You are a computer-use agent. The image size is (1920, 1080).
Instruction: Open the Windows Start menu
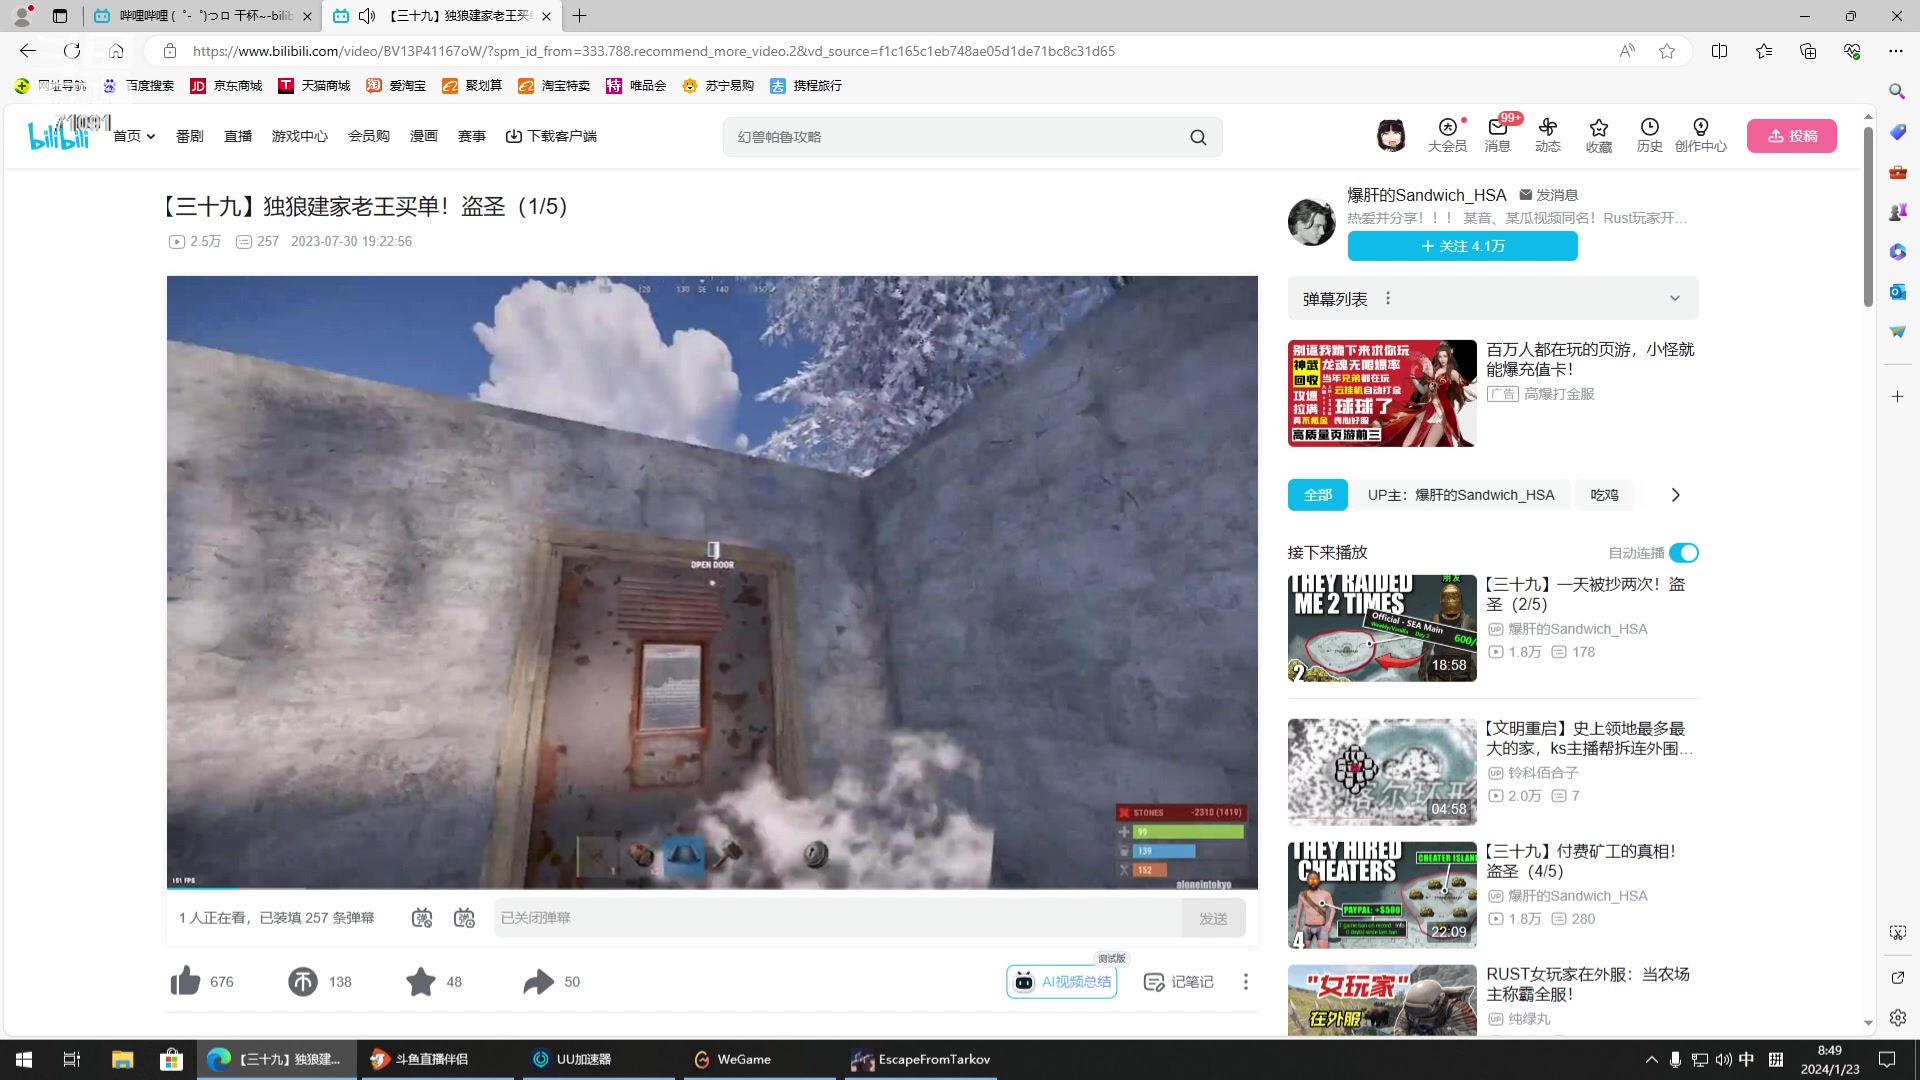(x=24, y=1059)
